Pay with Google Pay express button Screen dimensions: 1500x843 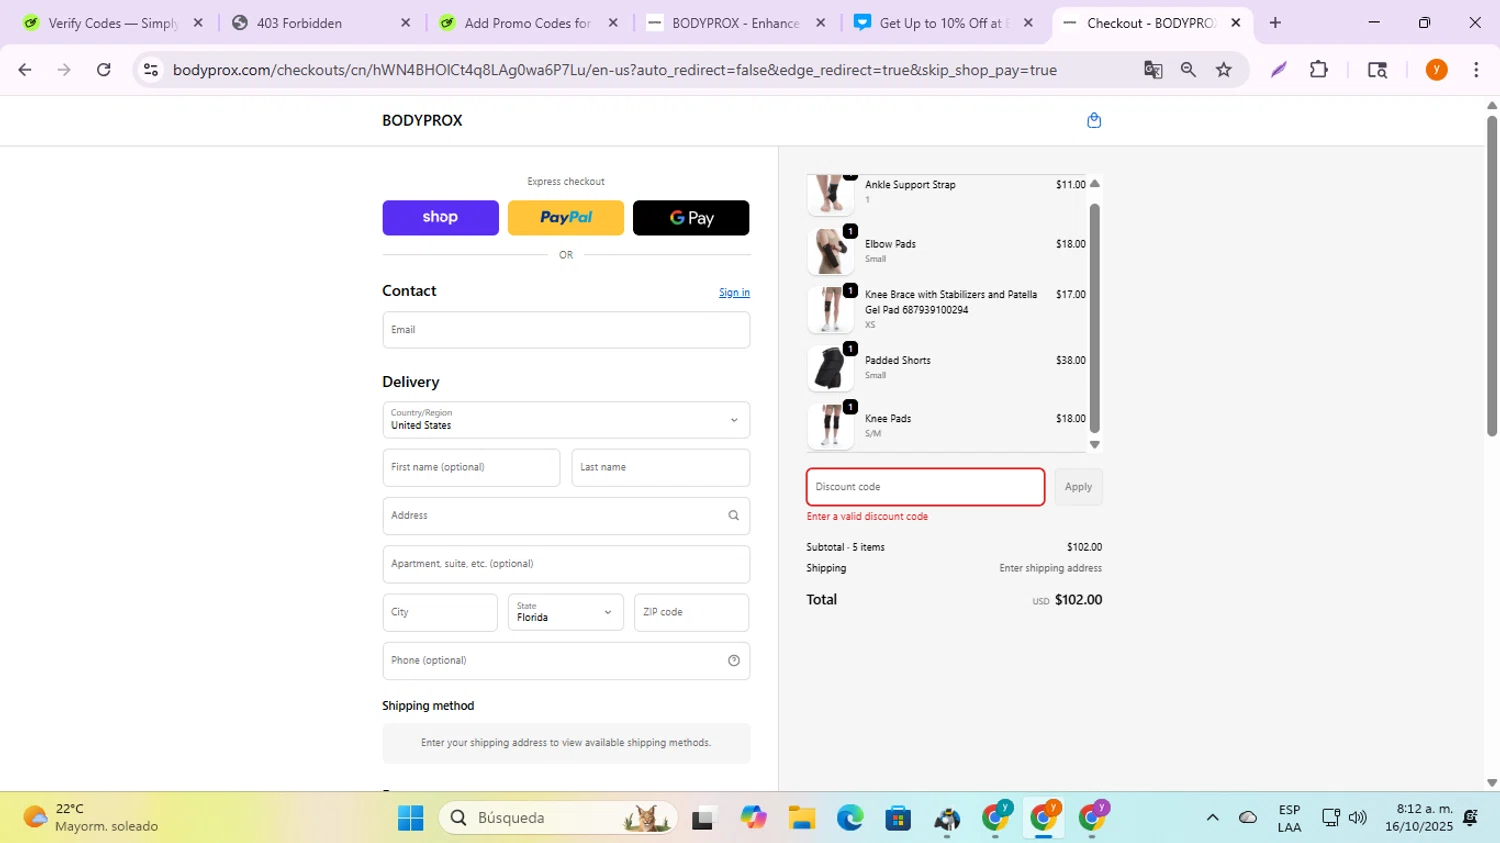click(x=691, y=218)
